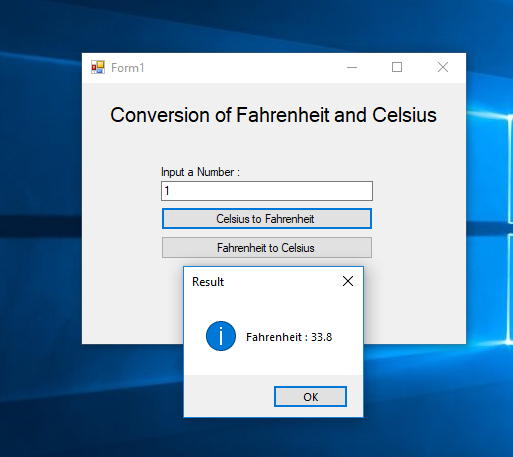513x457 pixels.
Task: Close the Result dialog with the X
Action: click(x=348, y=281)
